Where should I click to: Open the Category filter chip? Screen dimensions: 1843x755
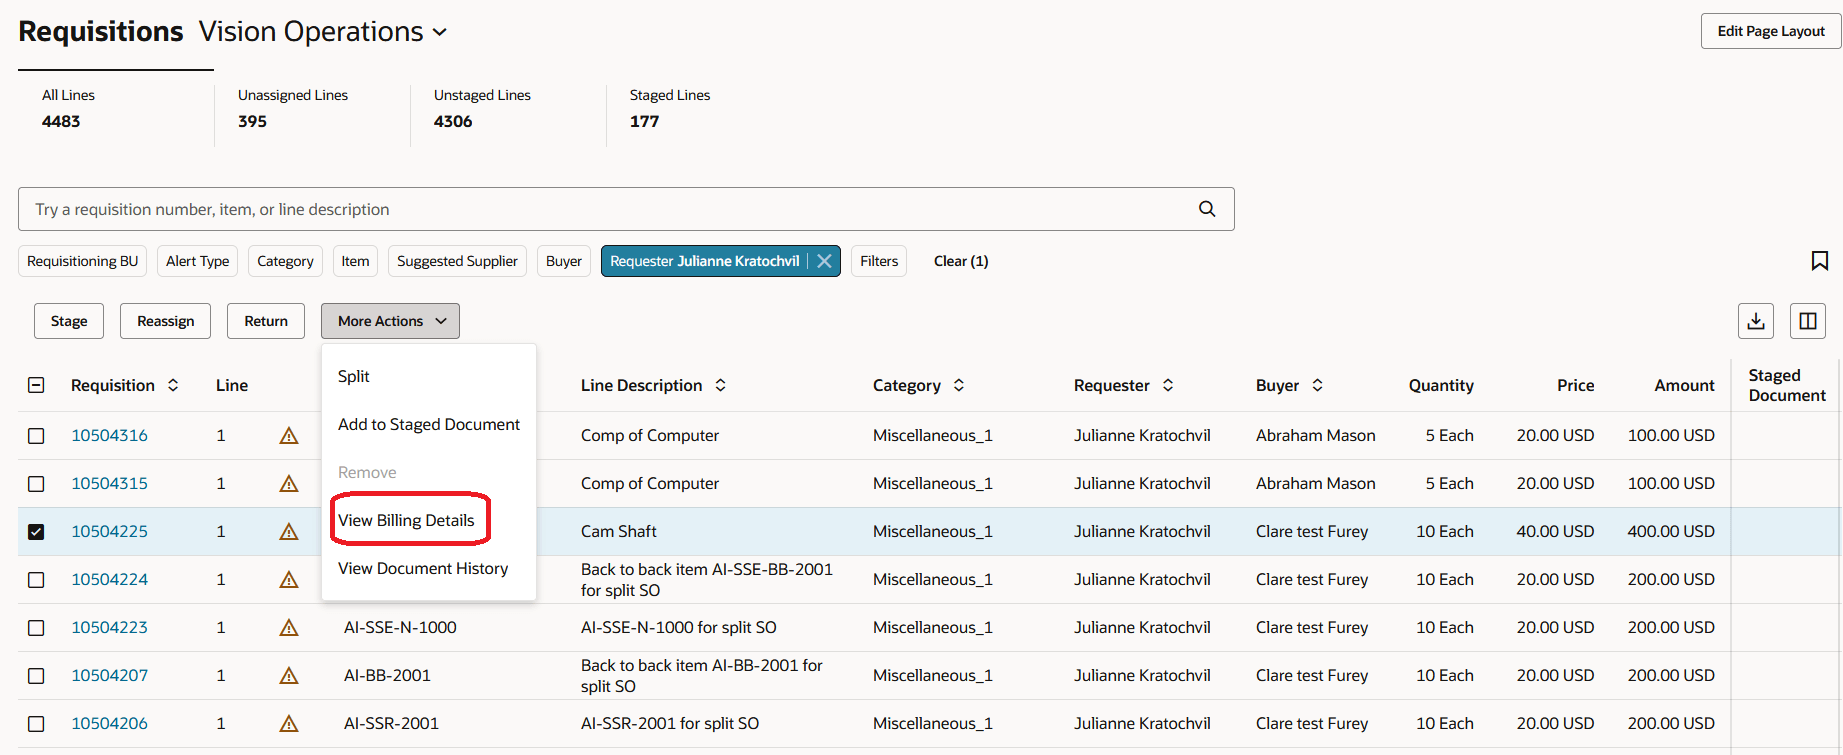[285, 261]
